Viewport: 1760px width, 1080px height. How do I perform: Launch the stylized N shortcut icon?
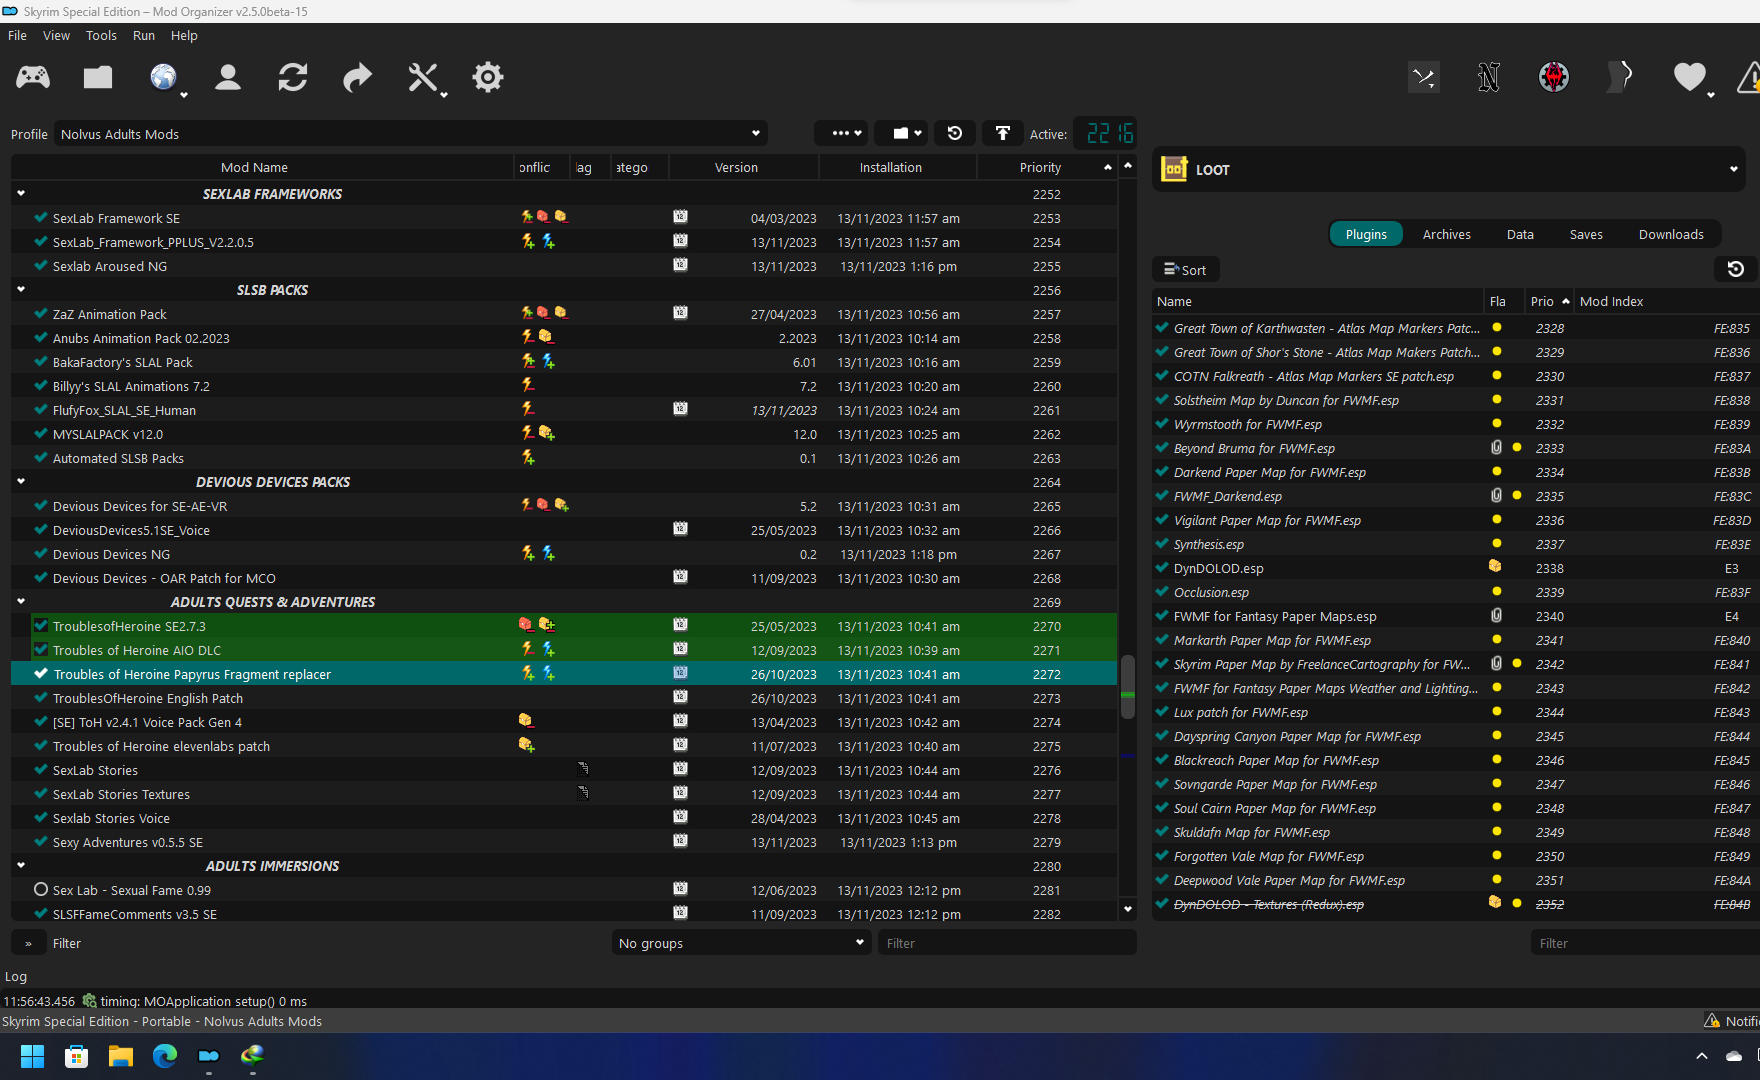(x=1489, y=77)
